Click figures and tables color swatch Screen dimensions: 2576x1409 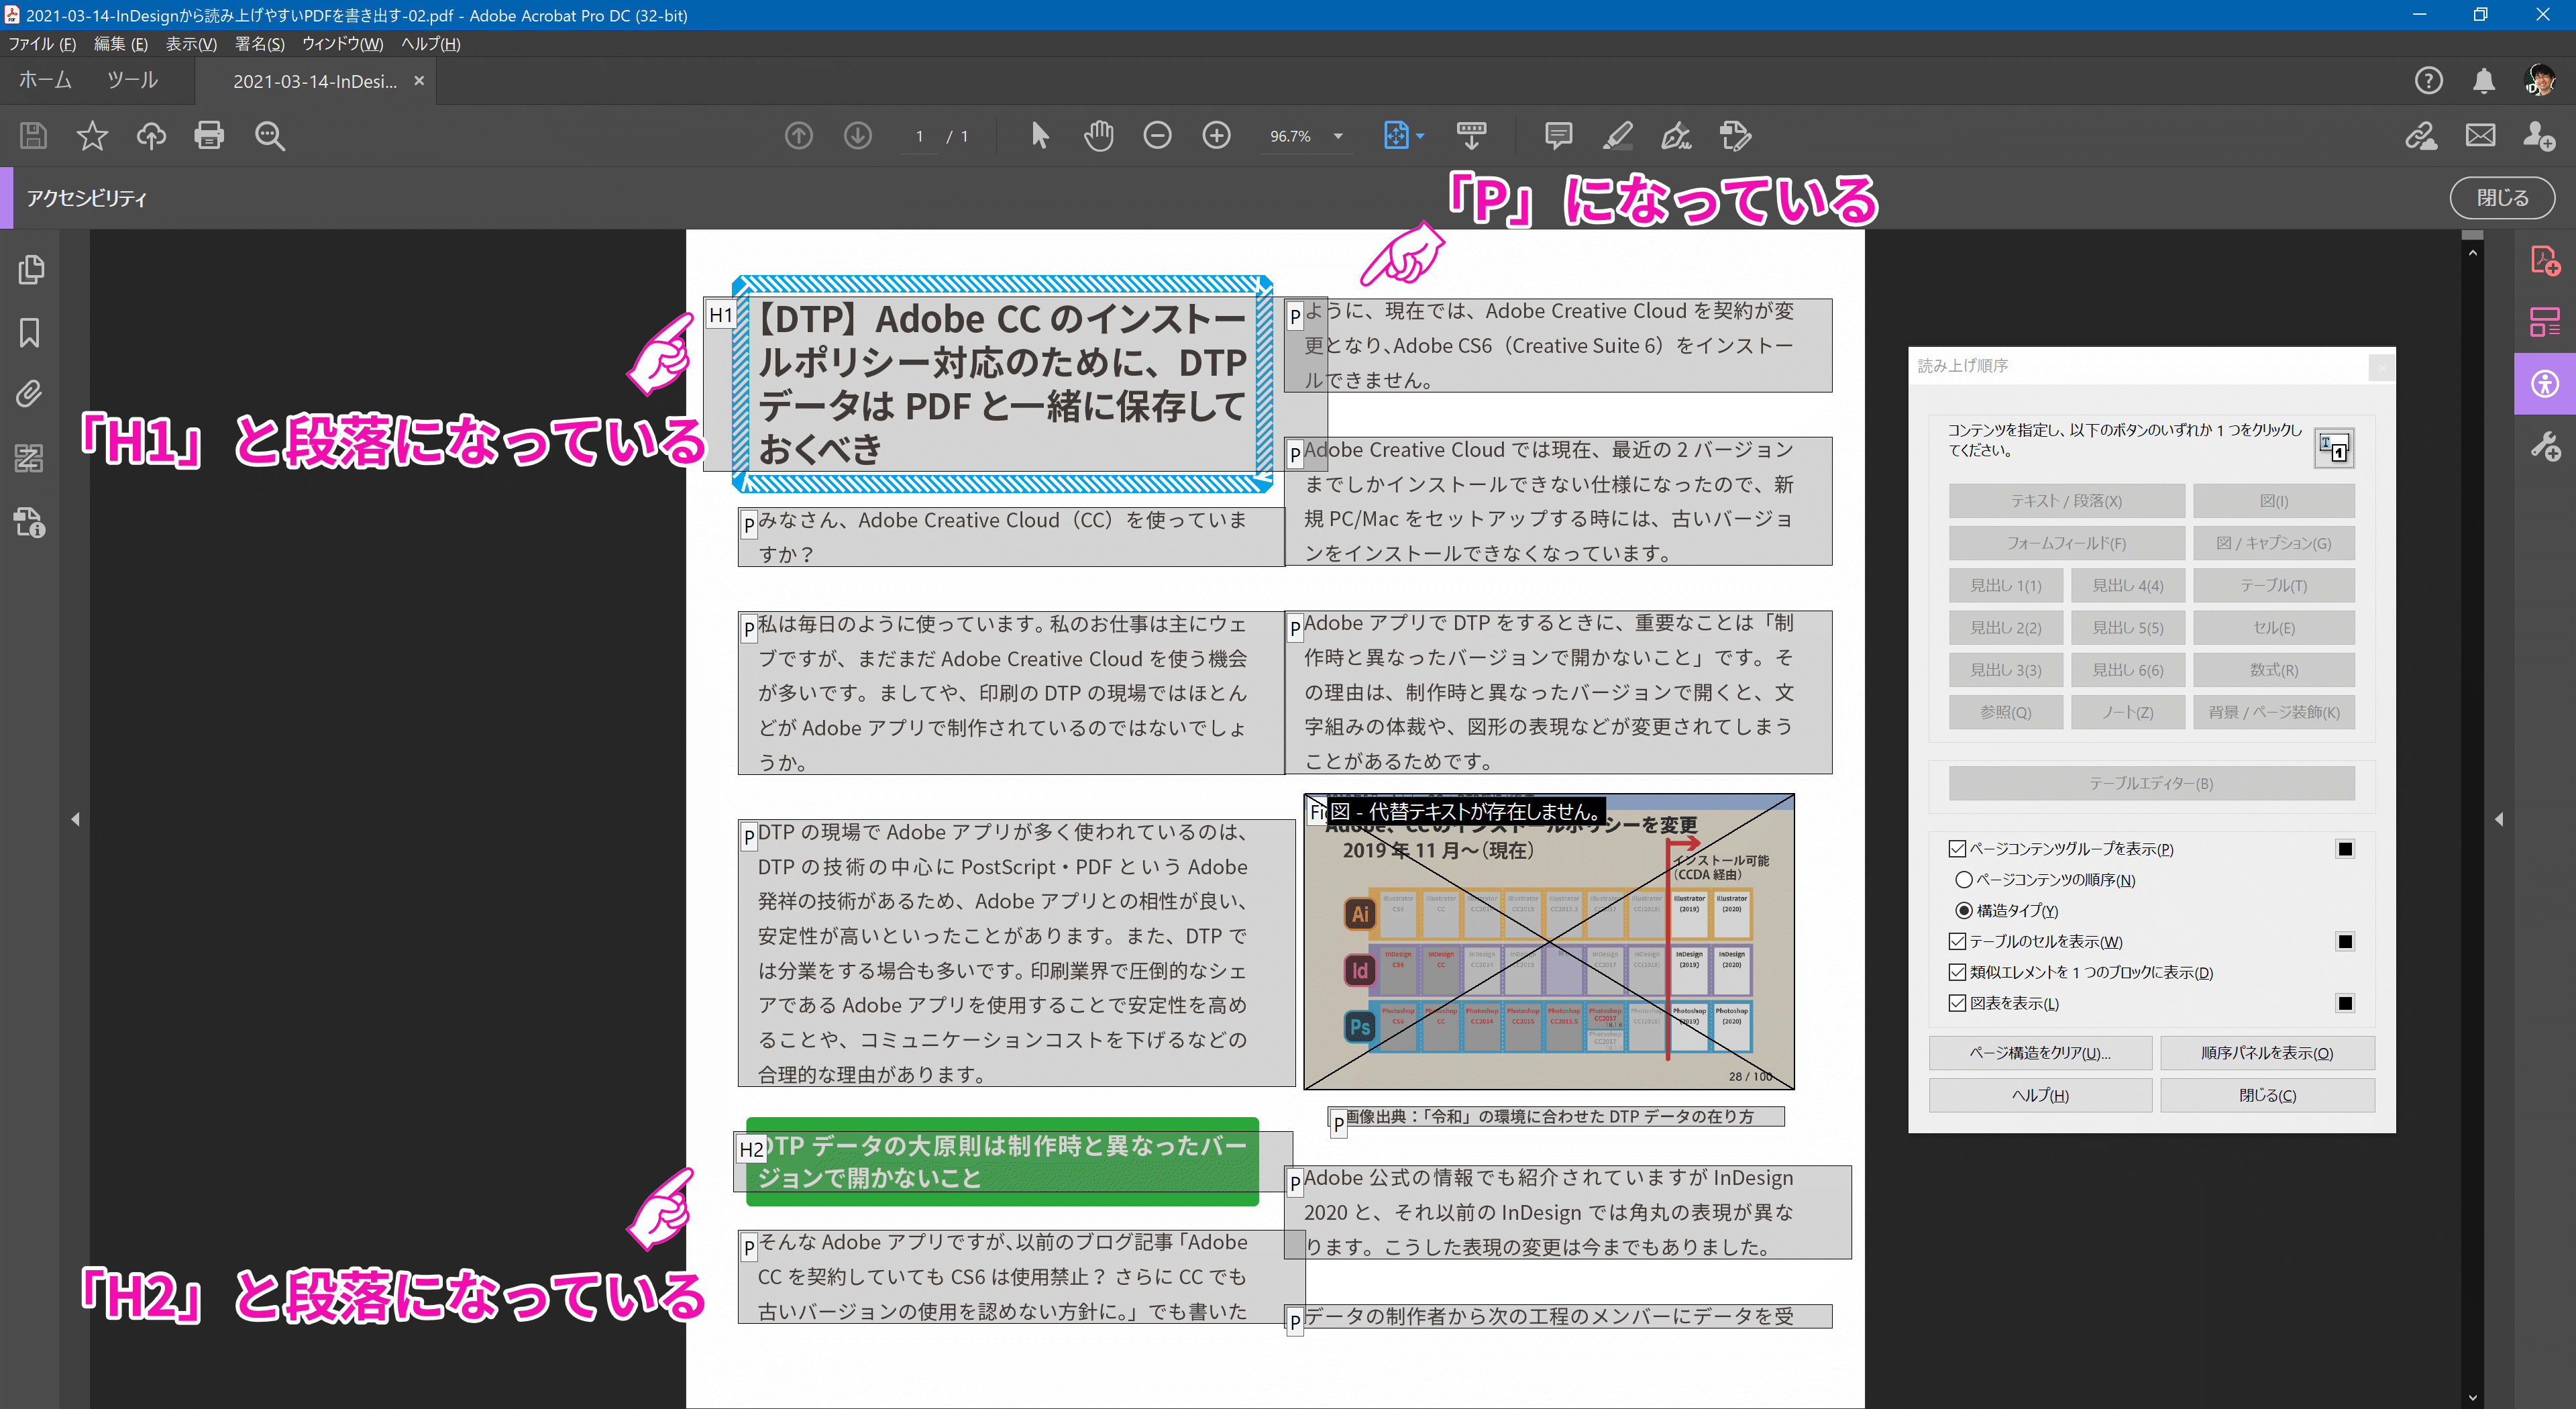click(2345, 1003)
